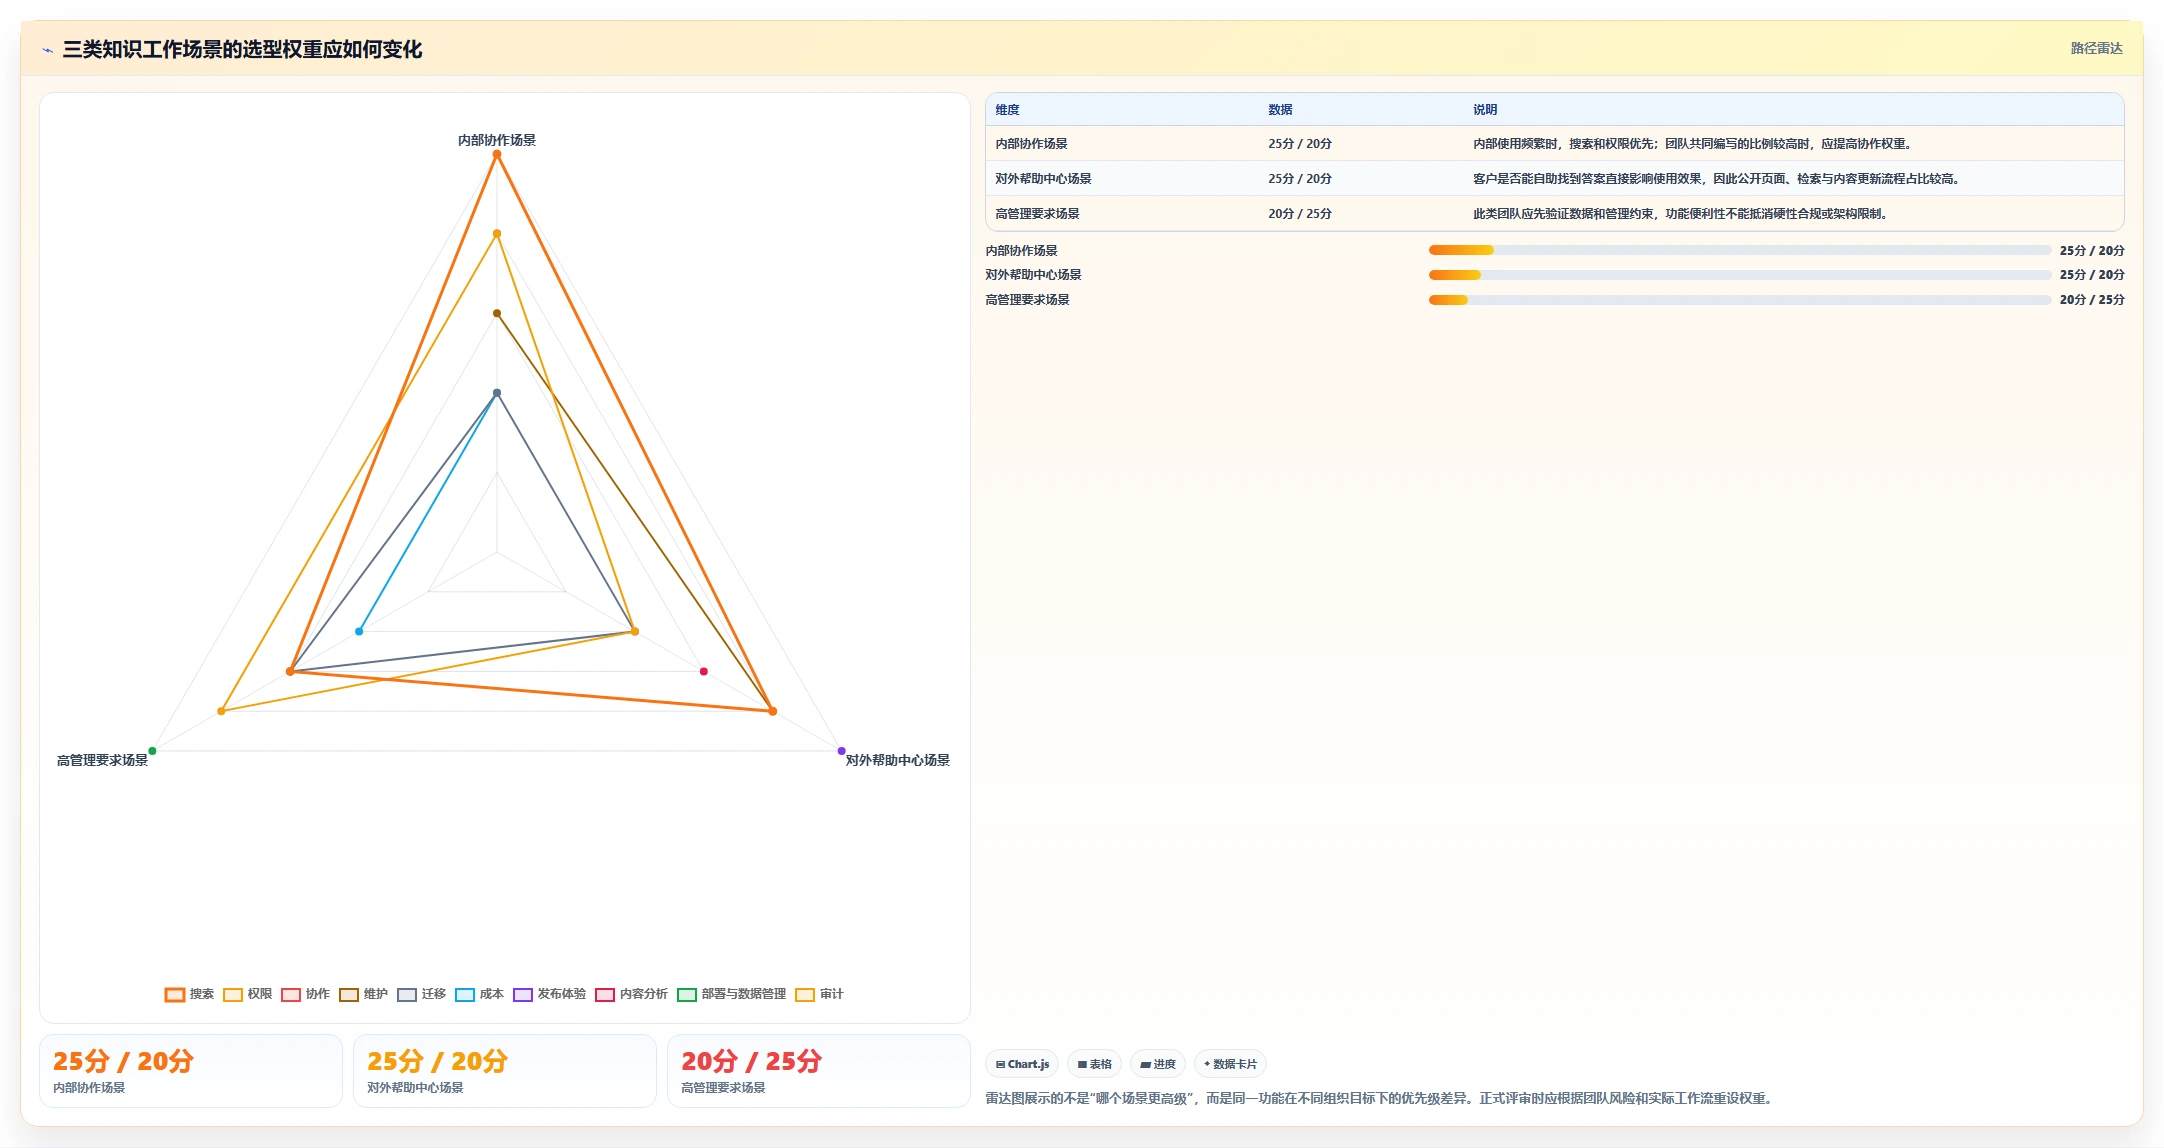Image resolution: width=2164 pixels, height=1148 pixels.
Task: Toggle the 审计 legend entry
Action: [819, 994]
